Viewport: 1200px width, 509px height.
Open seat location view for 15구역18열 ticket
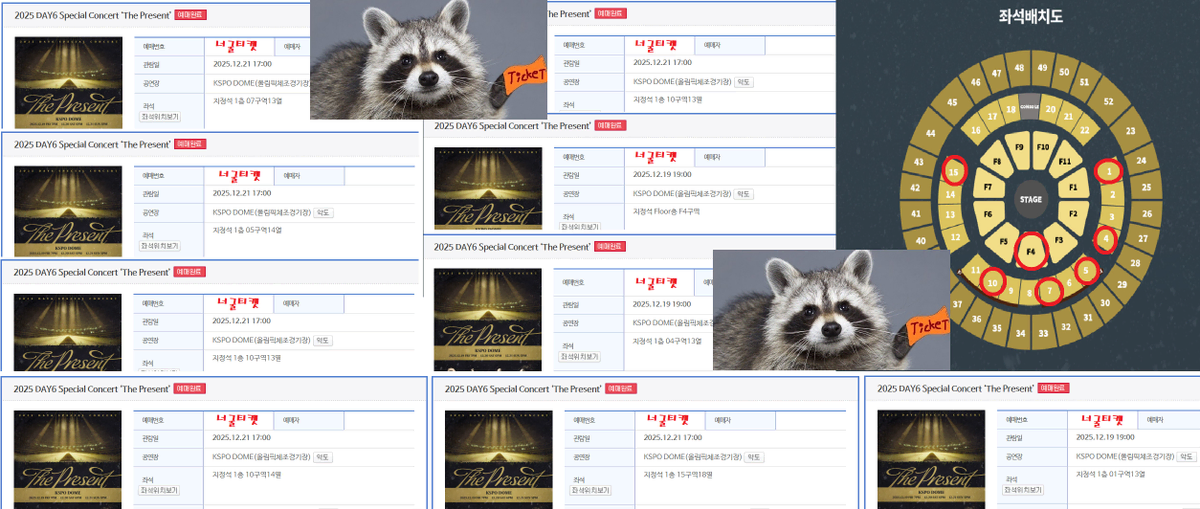click(591, 491)
